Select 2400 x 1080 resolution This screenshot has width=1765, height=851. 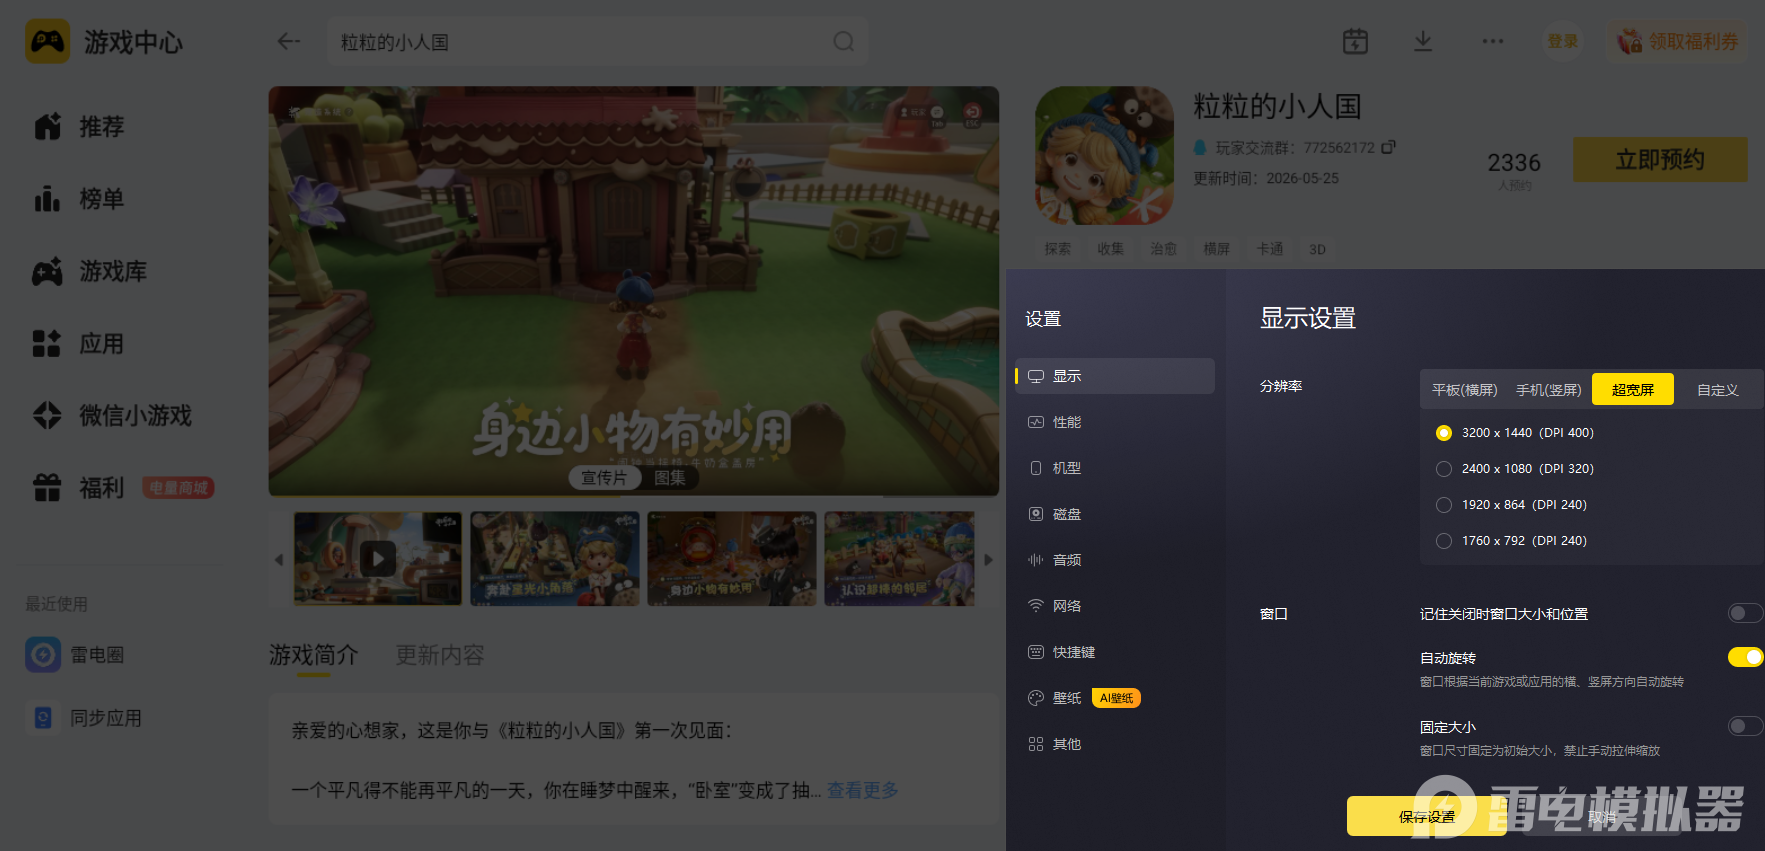point(1444,469)
